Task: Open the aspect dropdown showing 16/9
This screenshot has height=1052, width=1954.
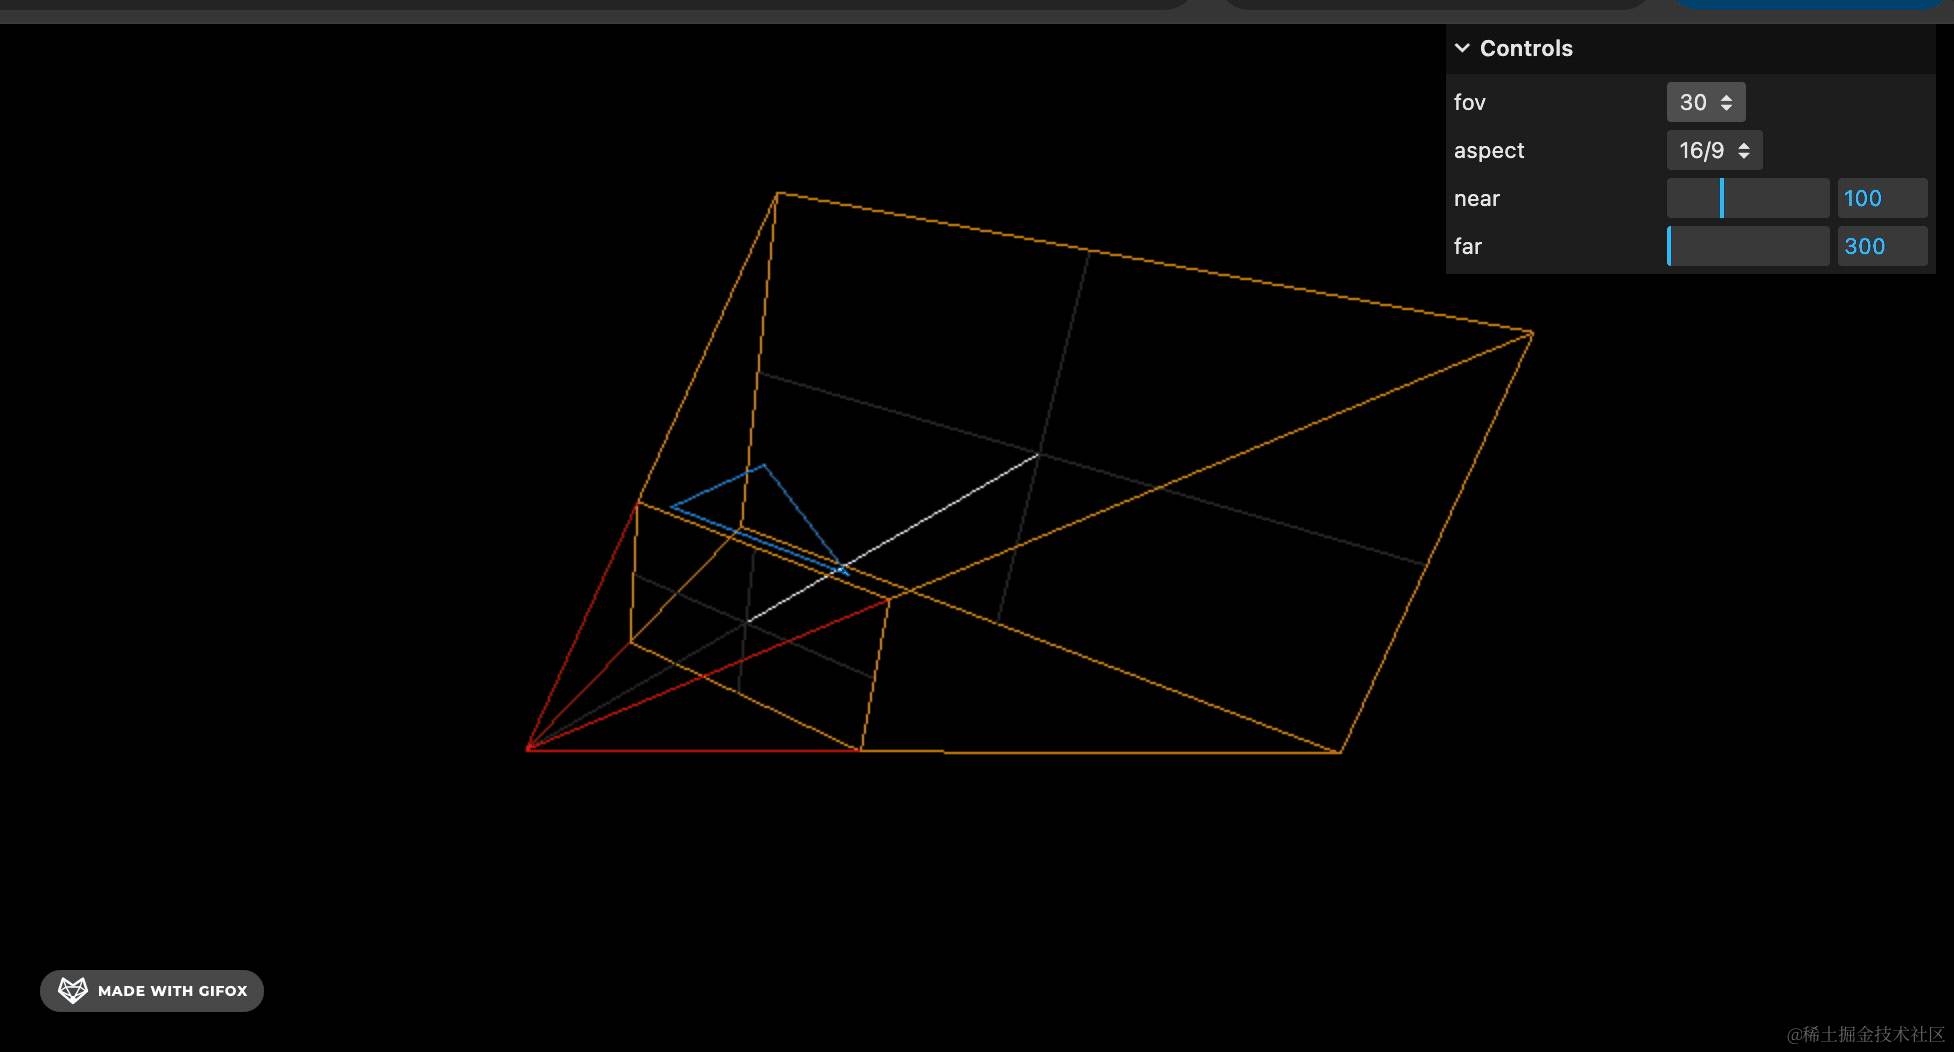Action: [x=1714, y=150]
